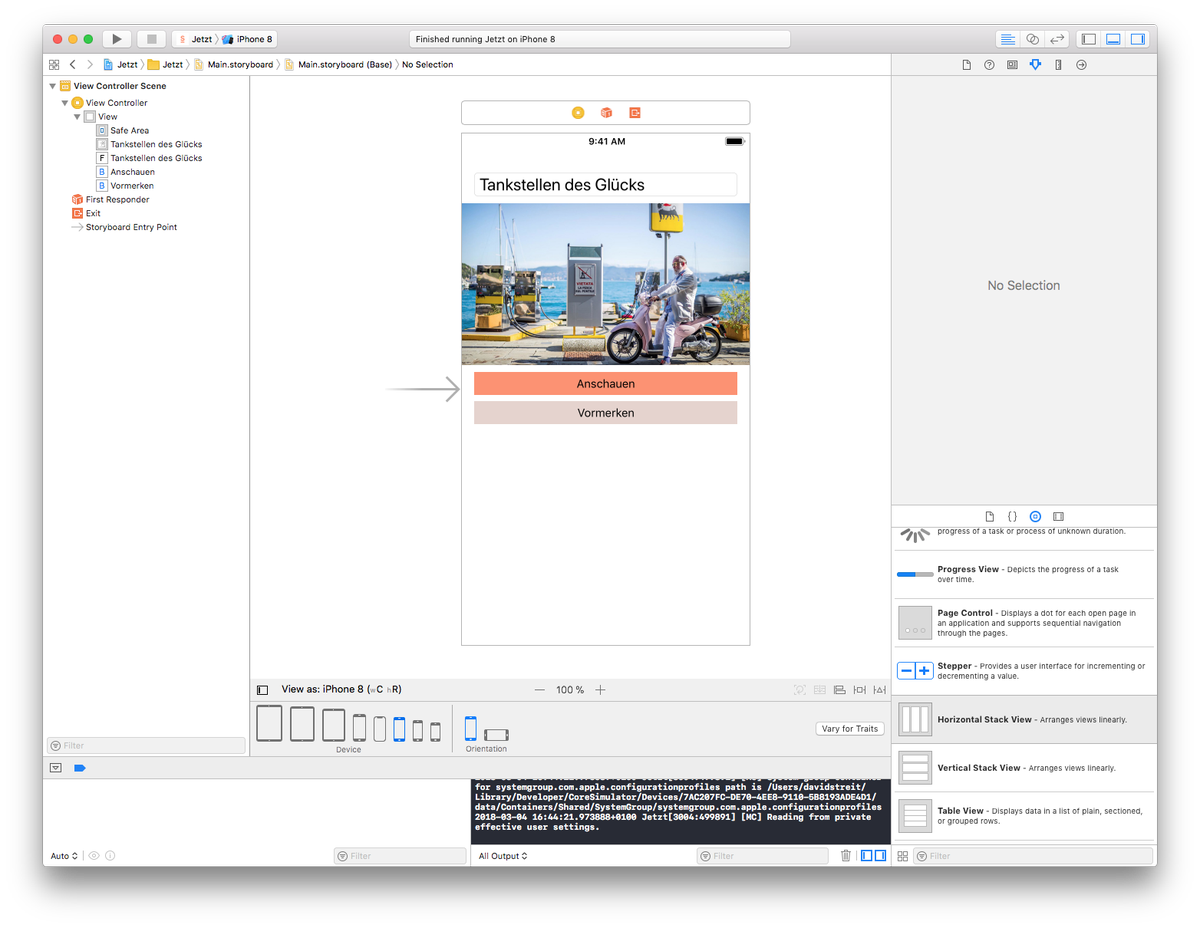Open the Attributes inspector
This screenshot has width=1200, height=928.
tap(1036, 64)
